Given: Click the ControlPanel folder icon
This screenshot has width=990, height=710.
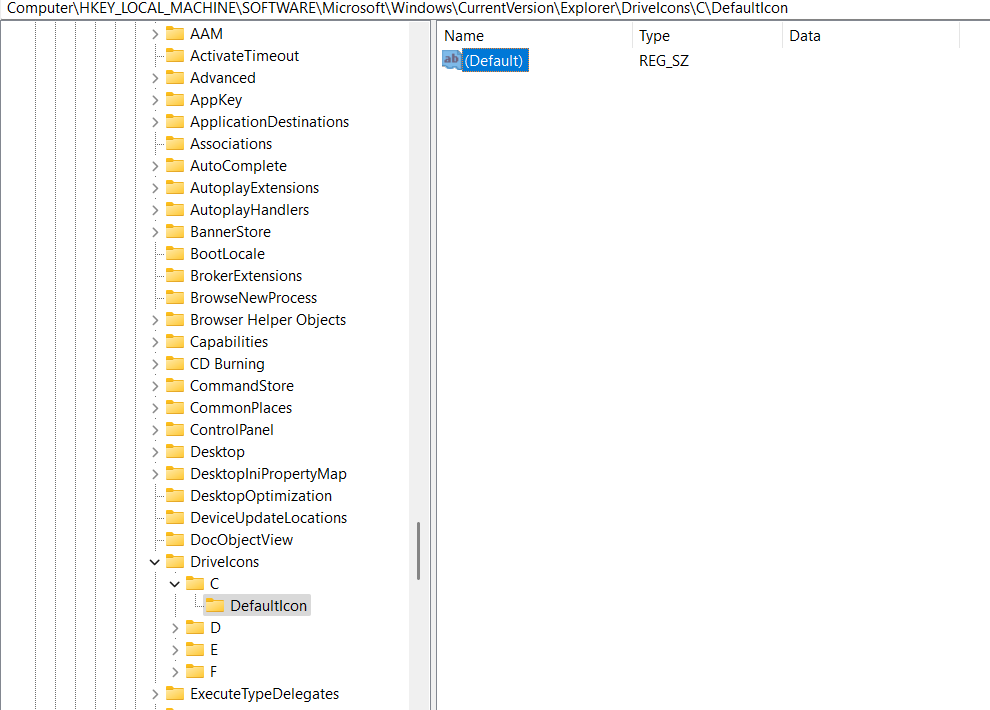Looking at the screenshot, I should click(x=175, y=430).
